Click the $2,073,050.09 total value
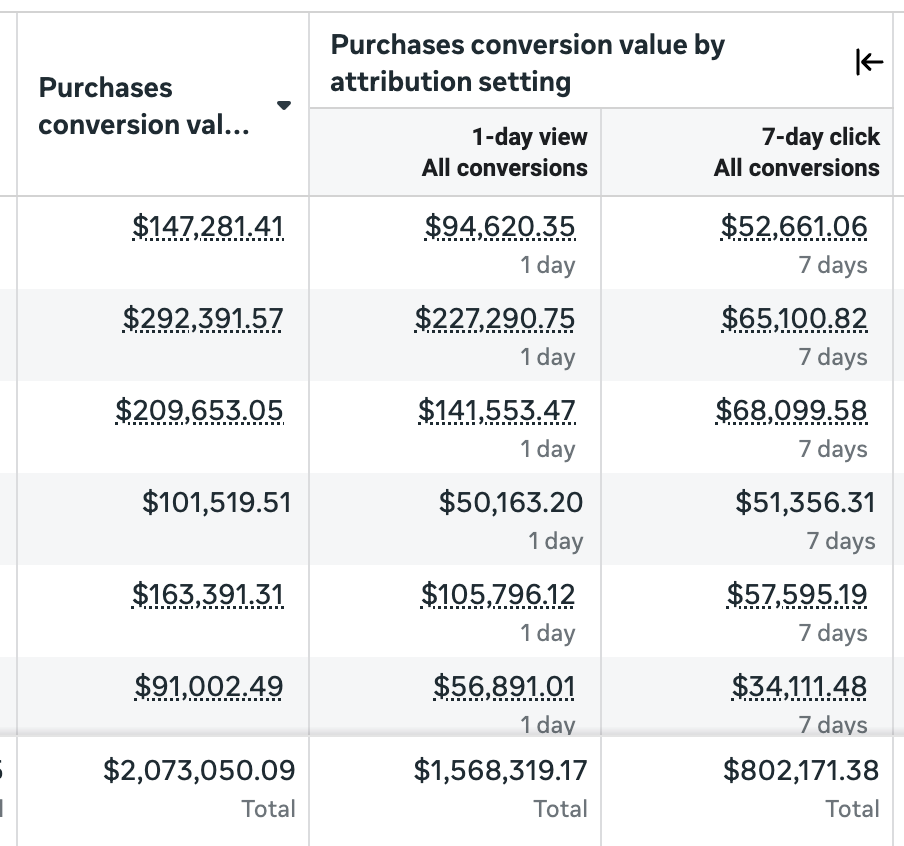 (199, 770)
